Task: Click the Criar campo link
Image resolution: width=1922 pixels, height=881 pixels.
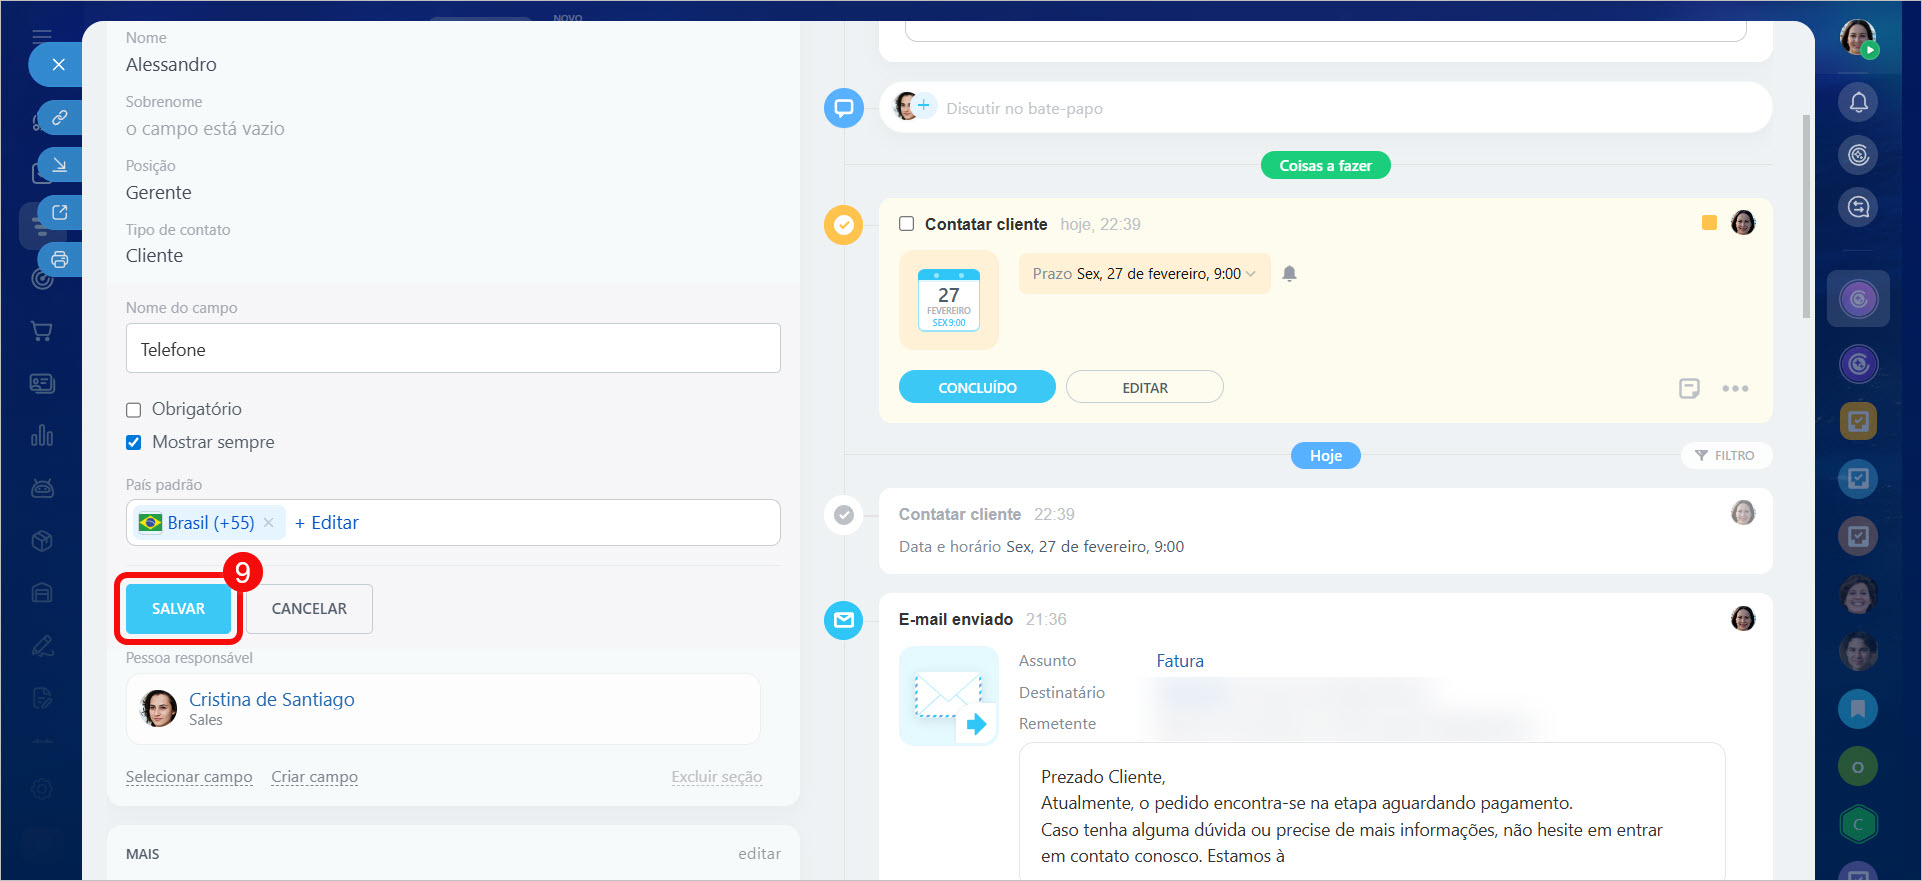Action: click(x=314, y=777)
